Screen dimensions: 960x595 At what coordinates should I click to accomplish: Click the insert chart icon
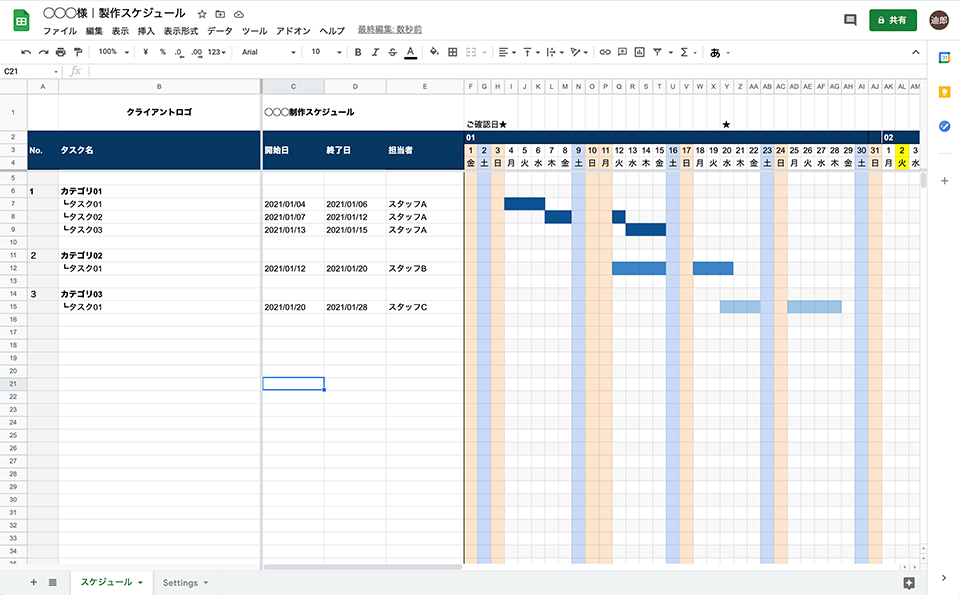pos(640,52)
